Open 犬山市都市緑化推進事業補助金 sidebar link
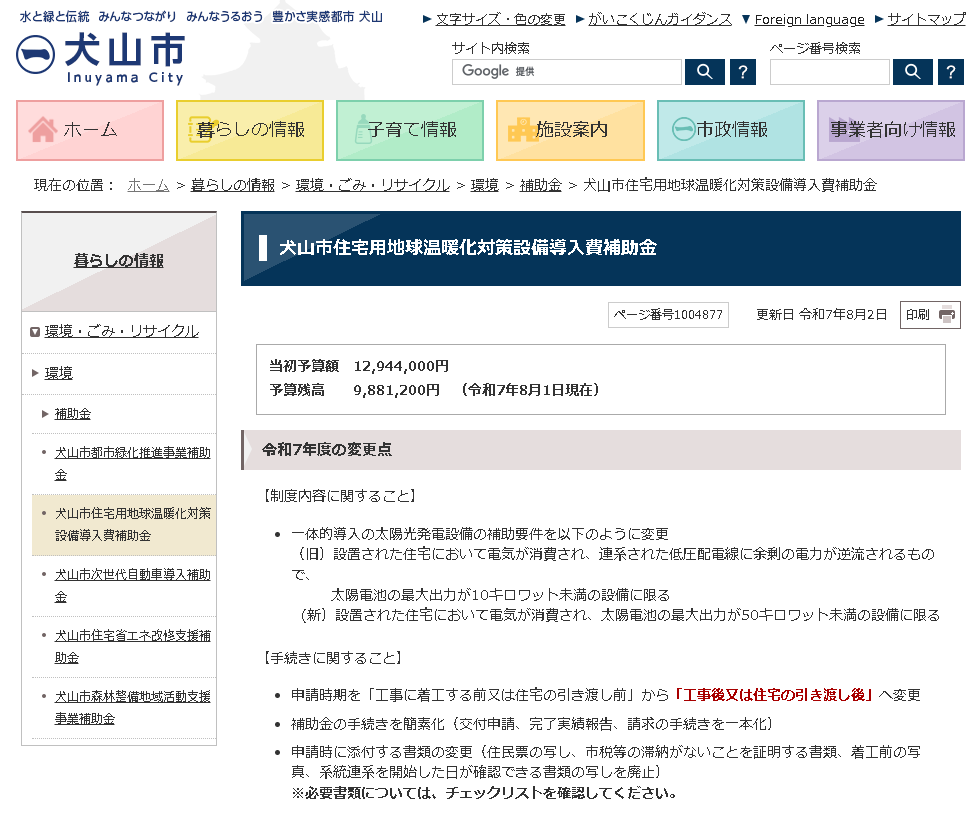Viewport: 978px width, 820px height. [x=132, y=463]
